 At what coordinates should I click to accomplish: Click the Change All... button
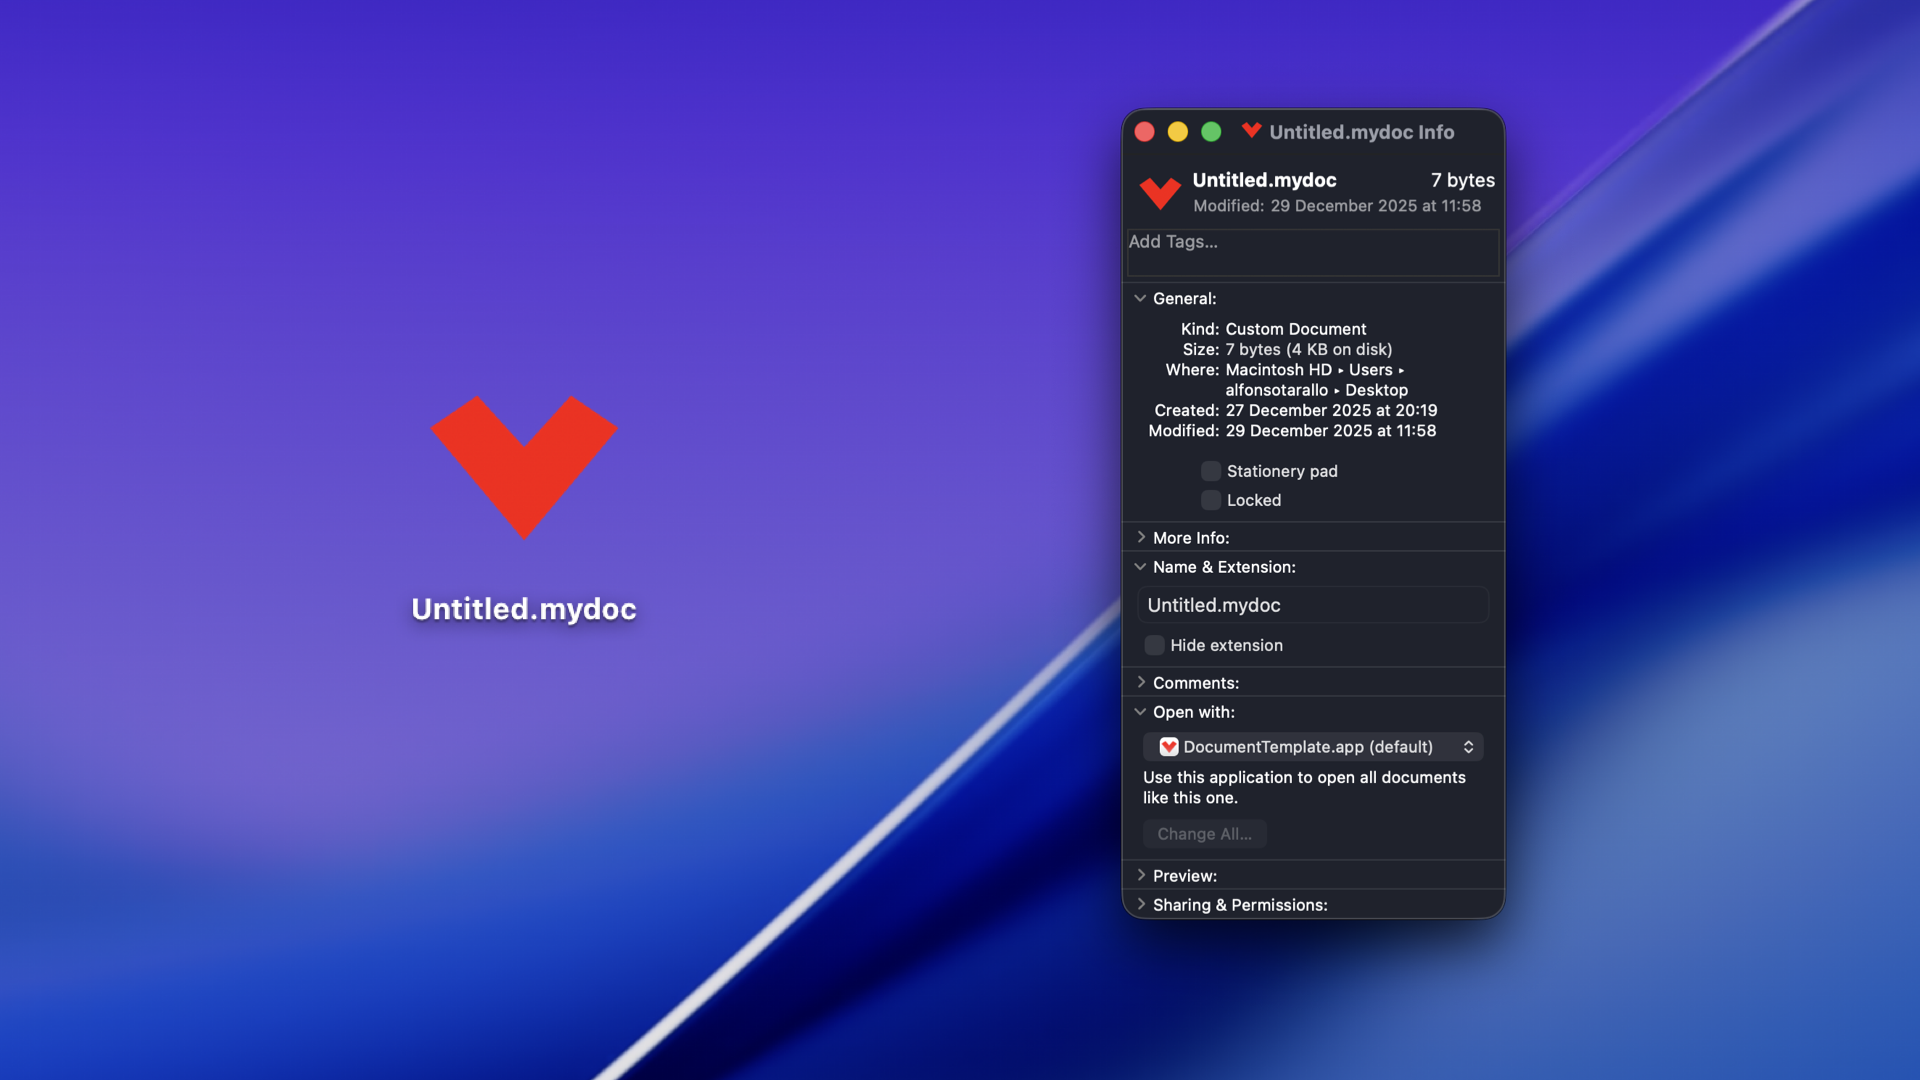[1204, 834]
